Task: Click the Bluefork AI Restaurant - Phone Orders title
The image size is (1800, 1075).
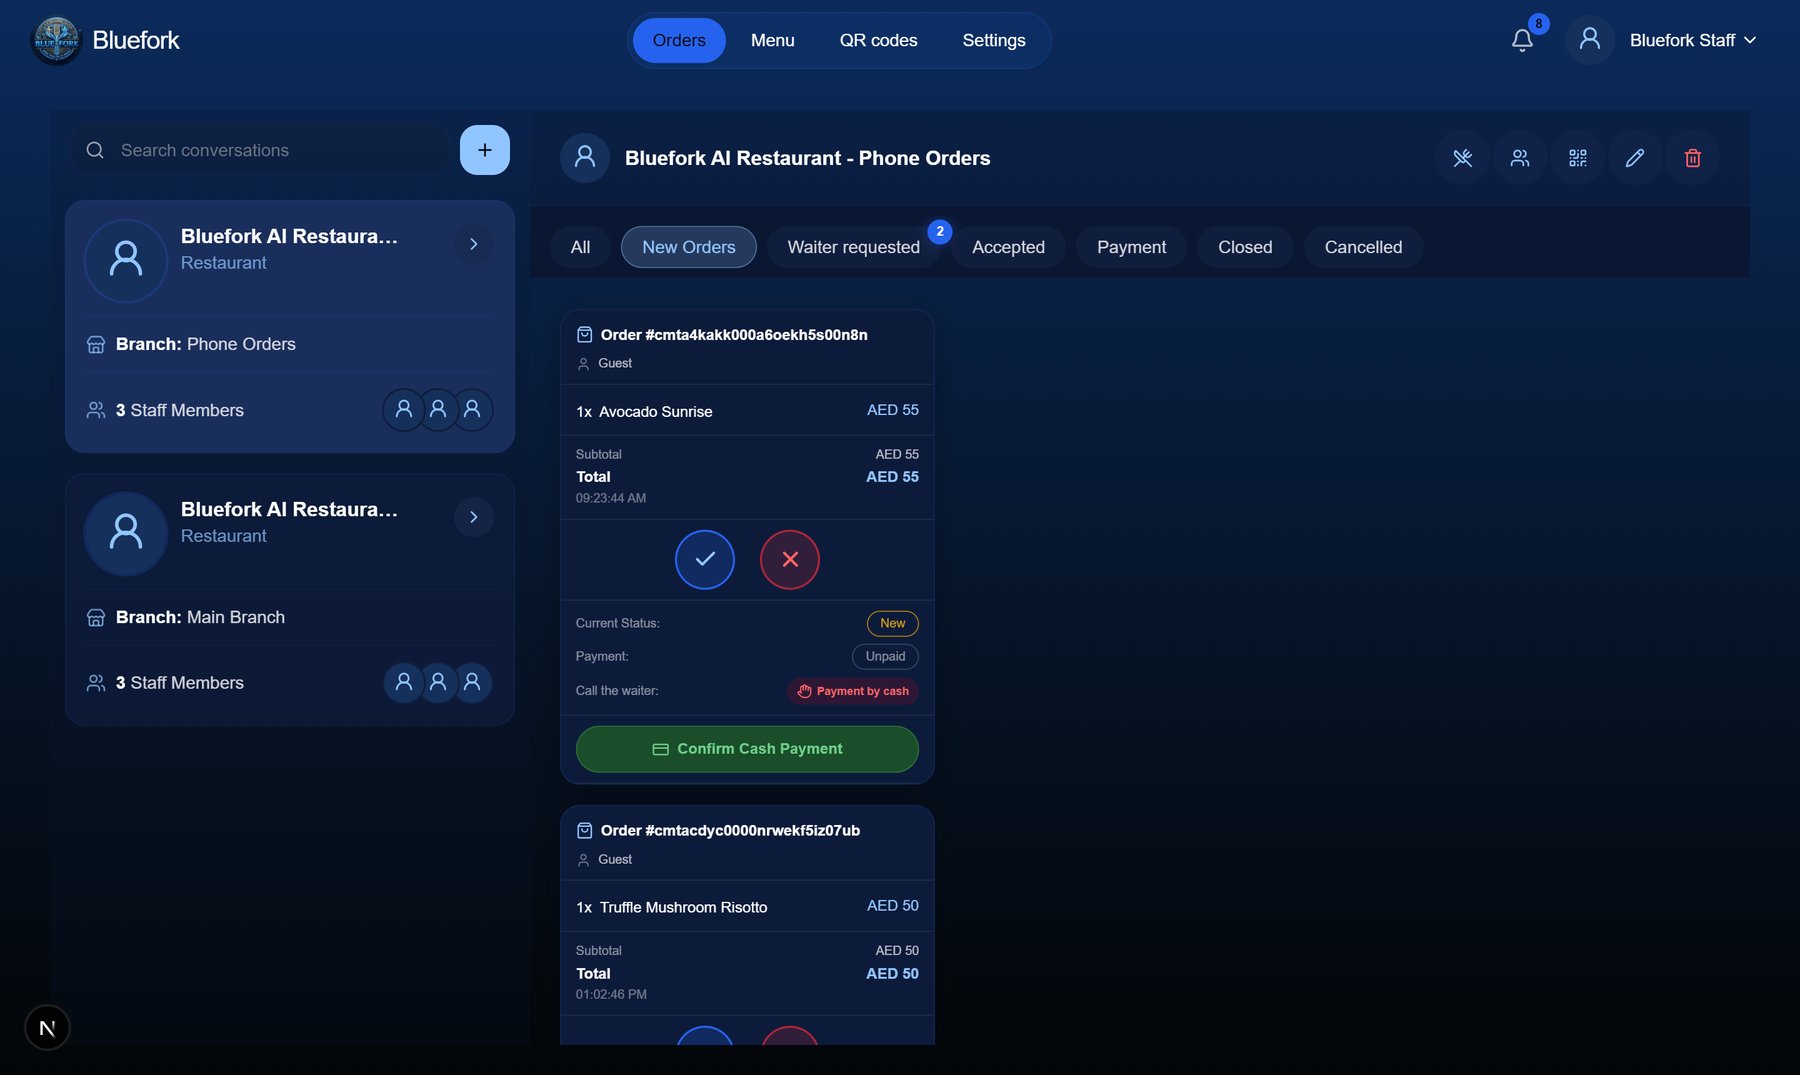Action: coord(808,158)
